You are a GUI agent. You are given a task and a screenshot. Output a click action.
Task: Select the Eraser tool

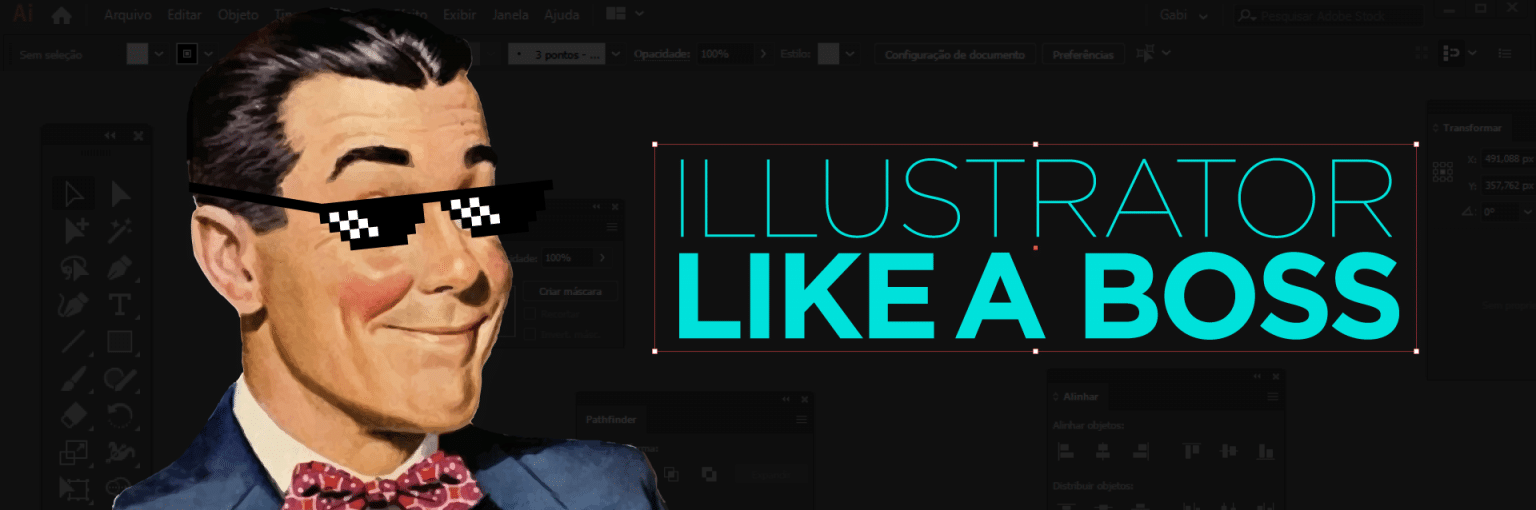tap(75, 414)
